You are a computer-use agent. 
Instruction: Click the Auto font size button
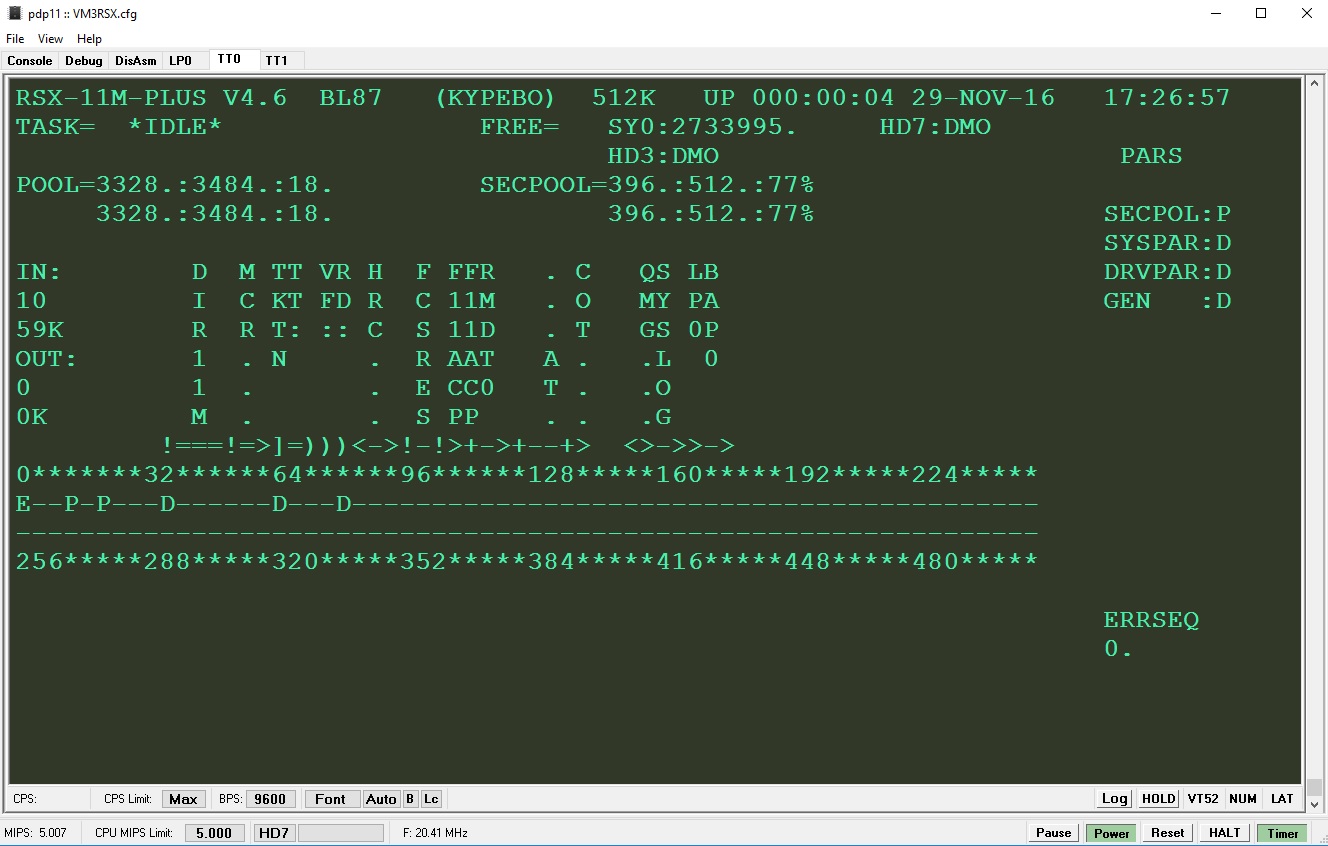[x=381, y=799]
